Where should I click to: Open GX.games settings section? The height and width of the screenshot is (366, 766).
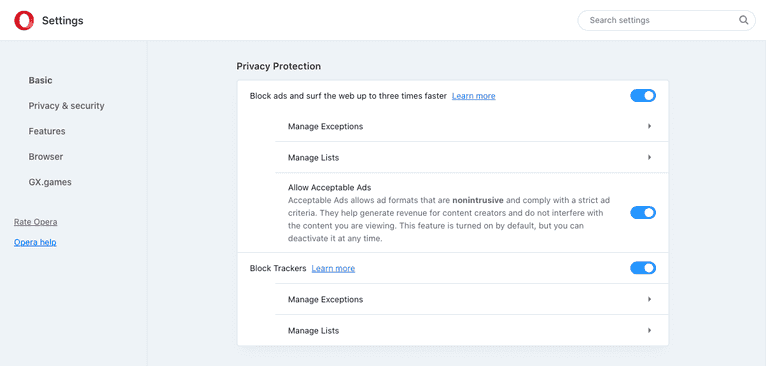(x=50, y=182)
